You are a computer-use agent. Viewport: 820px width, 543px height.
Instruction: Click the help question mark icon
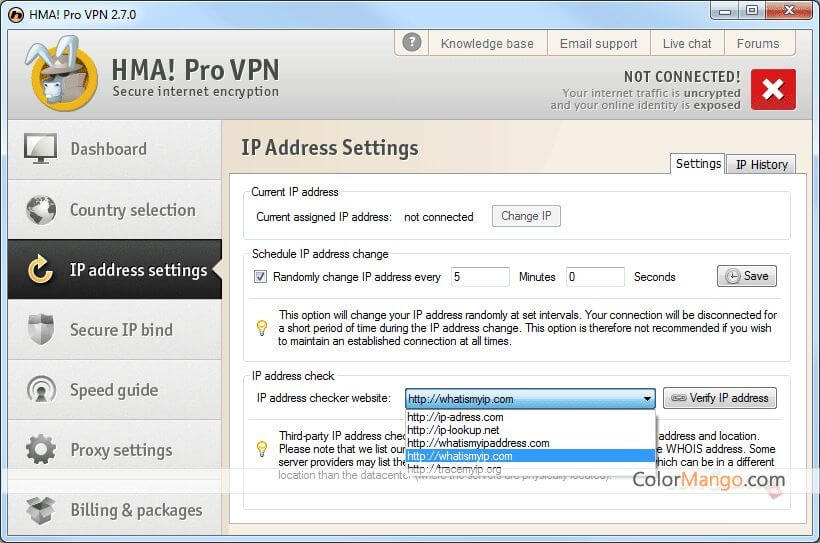pos(412,42)
